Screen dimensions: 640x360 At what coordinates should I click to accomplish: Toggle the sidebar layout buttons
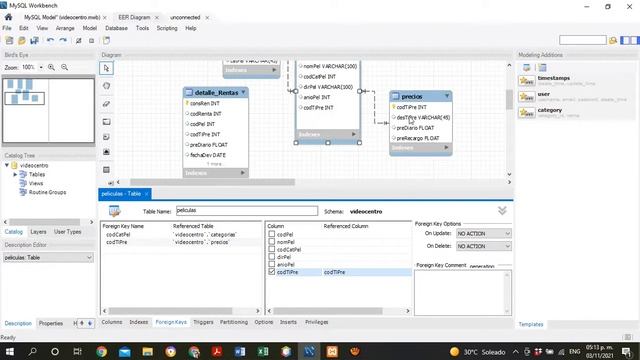(x=629, y=40)
